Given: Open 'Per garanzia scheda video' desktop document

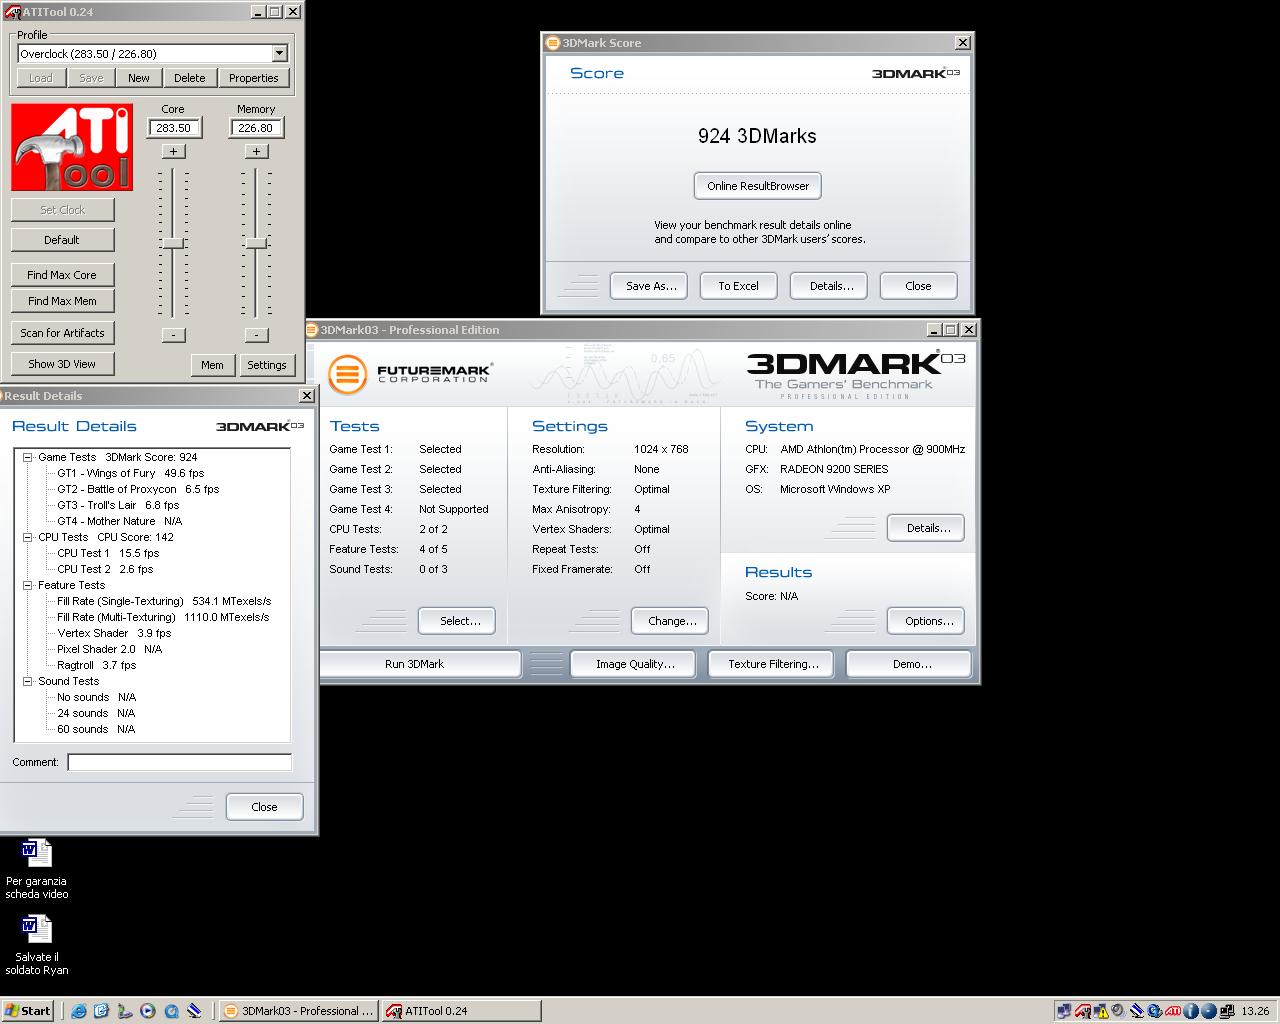Looking at the screenshot, I should click(37, 868).
